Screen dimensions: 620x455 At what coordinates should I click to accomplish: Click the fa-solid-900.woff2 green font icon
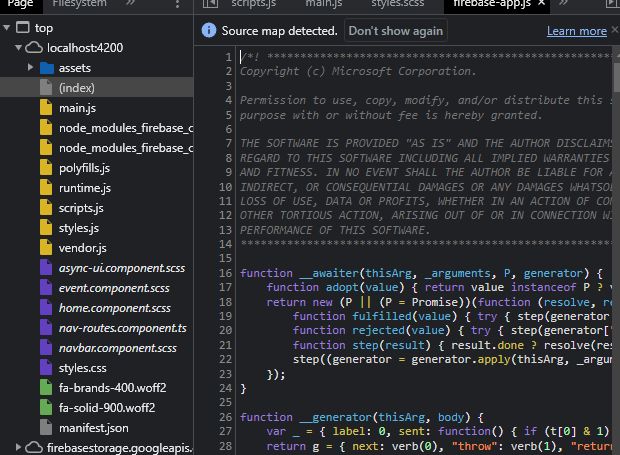[46, 408]
